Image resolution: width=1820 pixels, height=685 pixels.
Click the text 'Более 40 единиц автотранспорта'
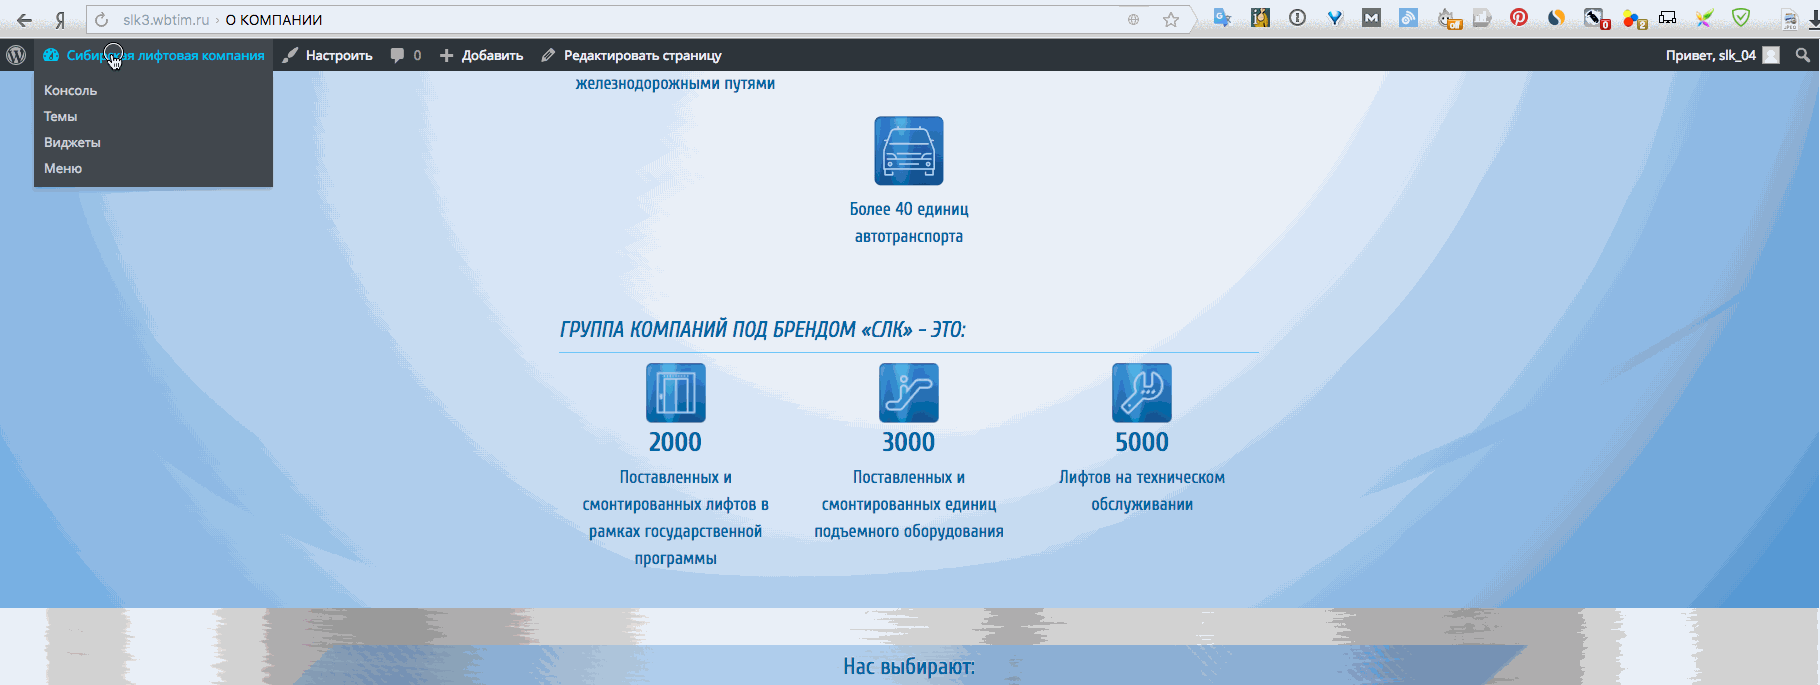(909, 222)
